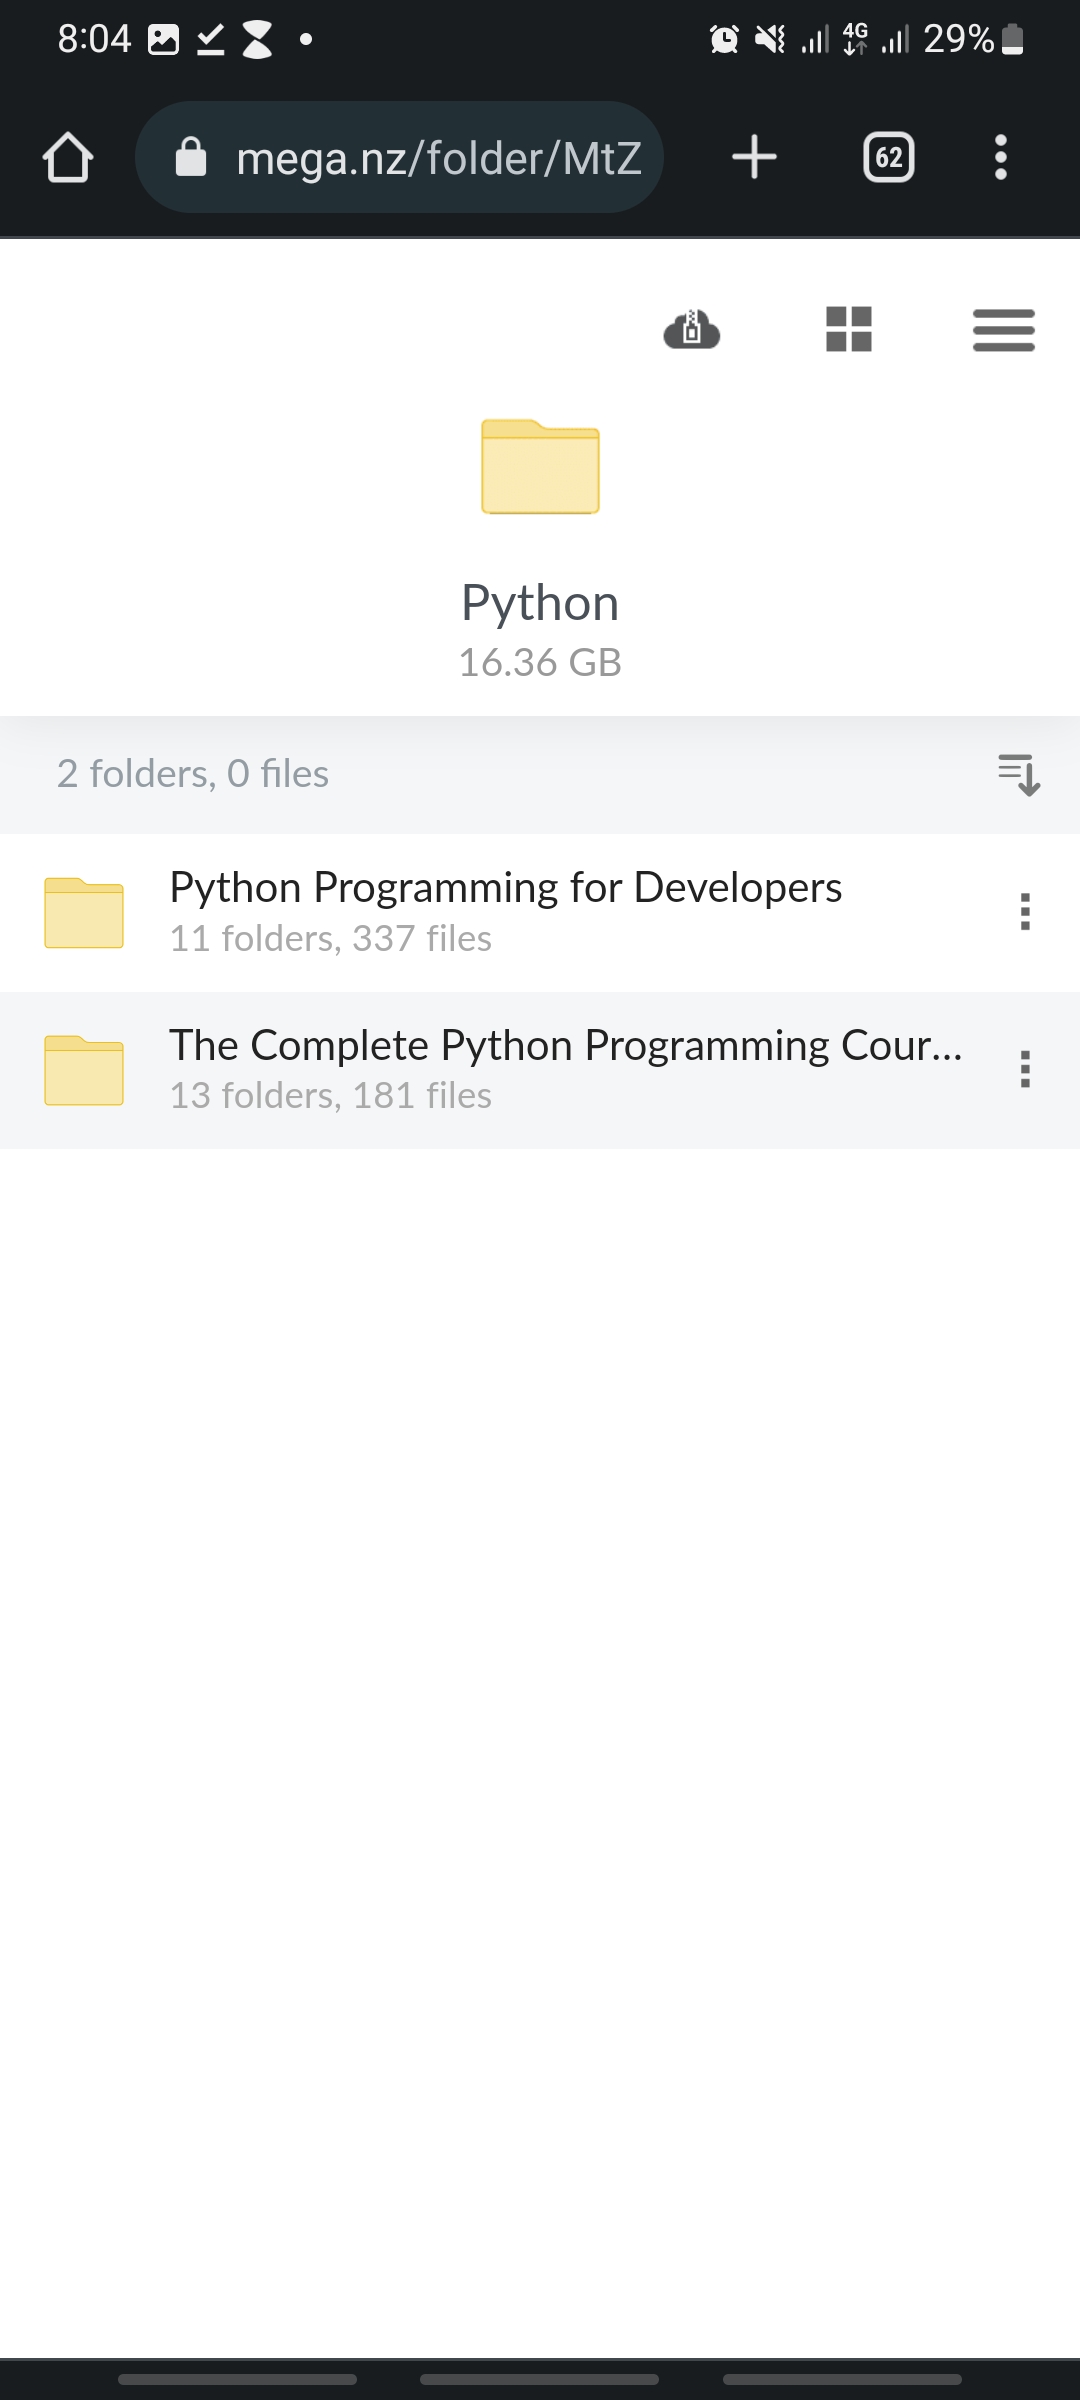The height and width of the screenshot is (2400, 1080).
Task: Open the sort order options icon
Action: point(1019,774)
